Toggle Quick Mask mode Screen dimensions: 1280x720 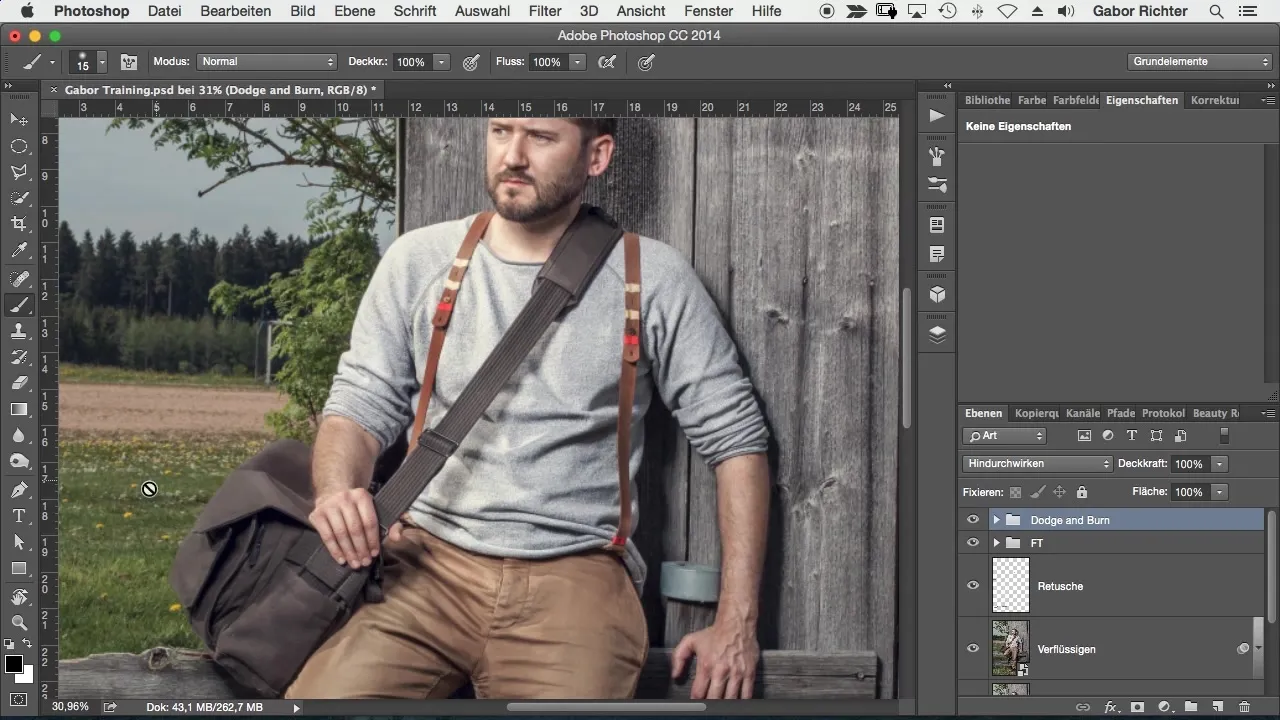click(19, 699)
